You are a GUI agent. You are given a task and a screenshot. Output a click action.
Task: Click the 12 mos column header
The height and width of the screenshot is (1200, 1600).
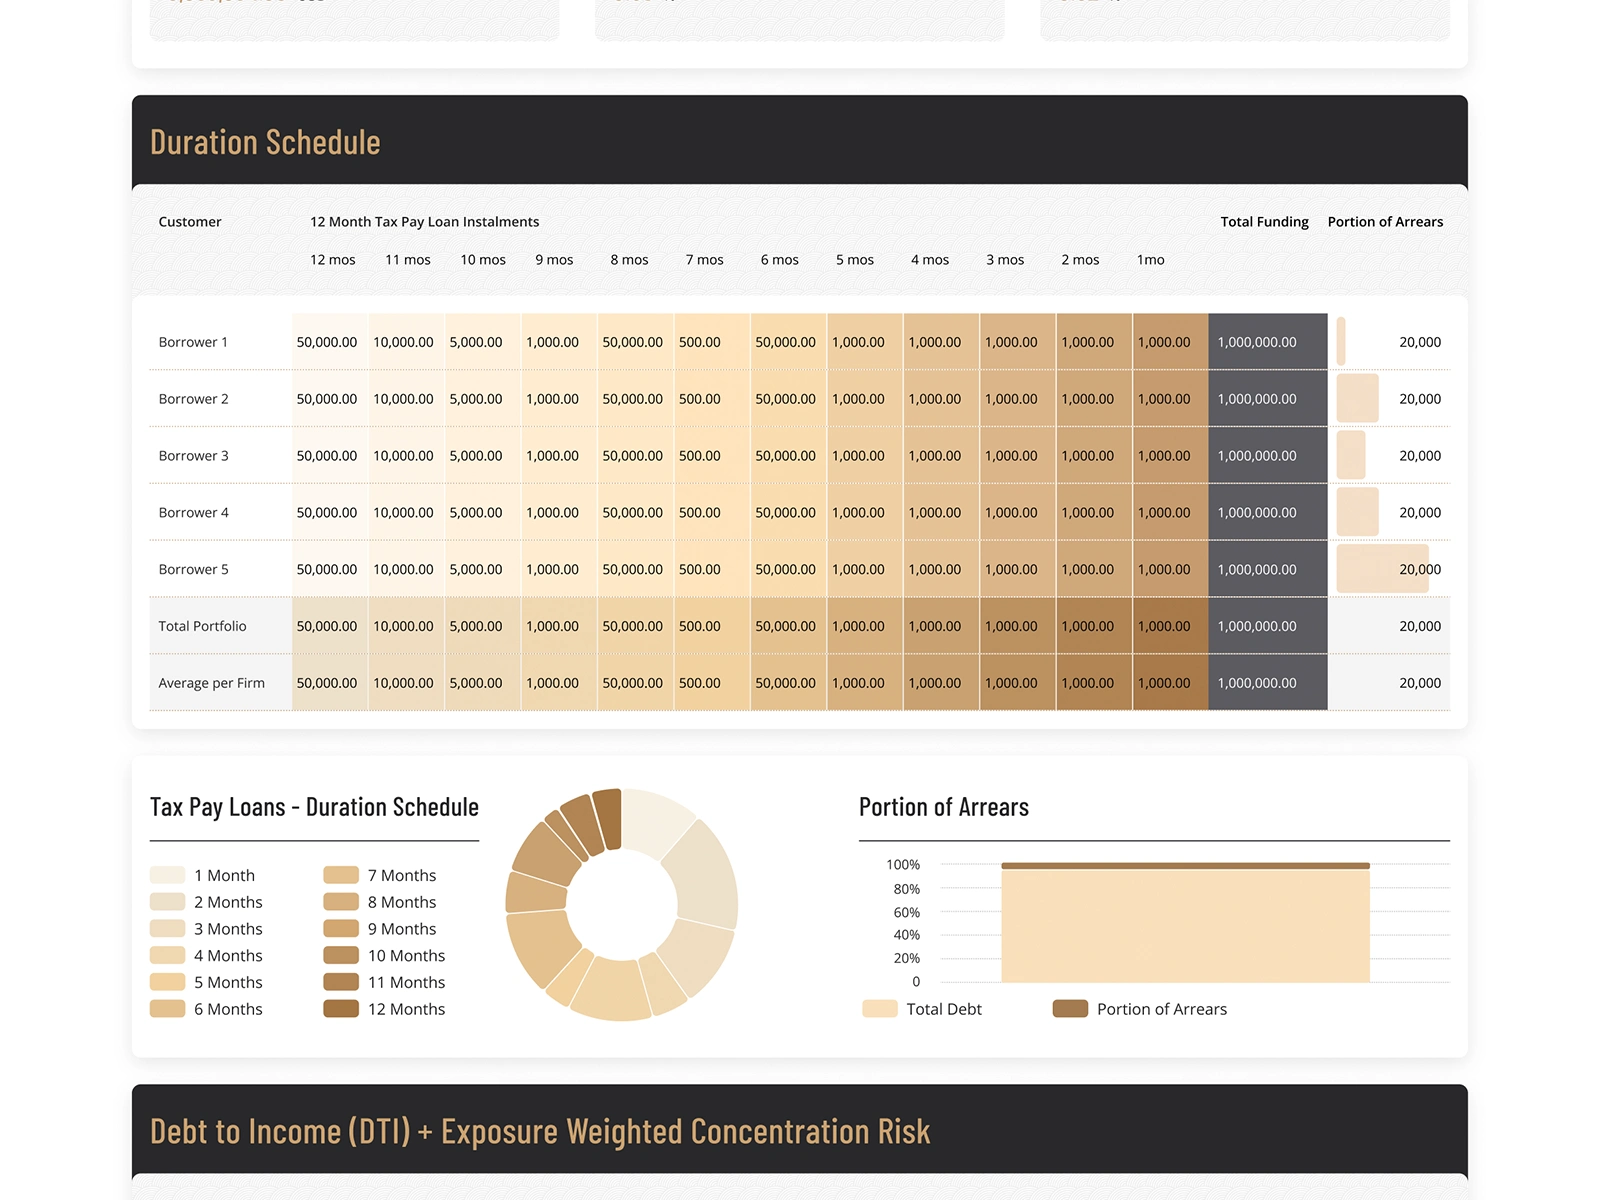pos(331,259)
